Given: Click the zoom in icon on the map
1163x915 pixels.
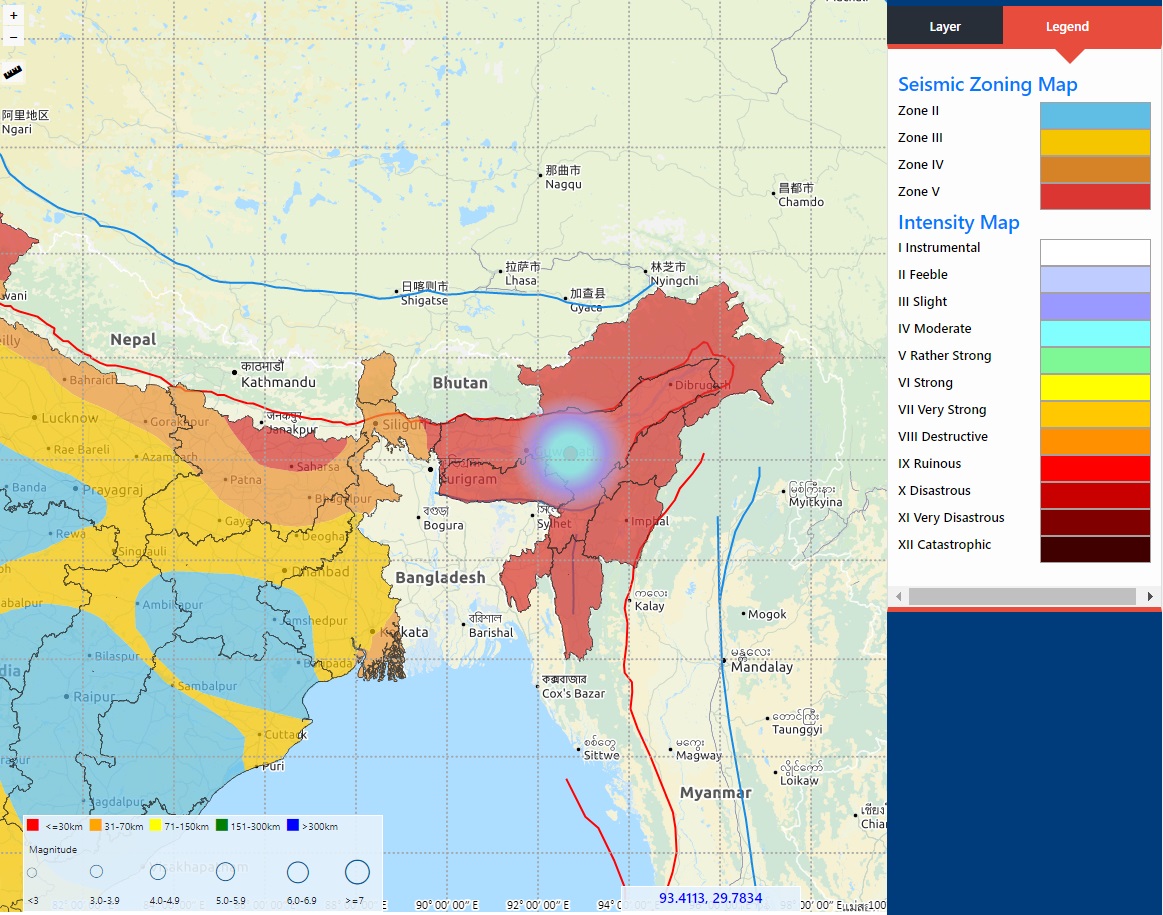Looking at the screenshot, I should (13, 15).
